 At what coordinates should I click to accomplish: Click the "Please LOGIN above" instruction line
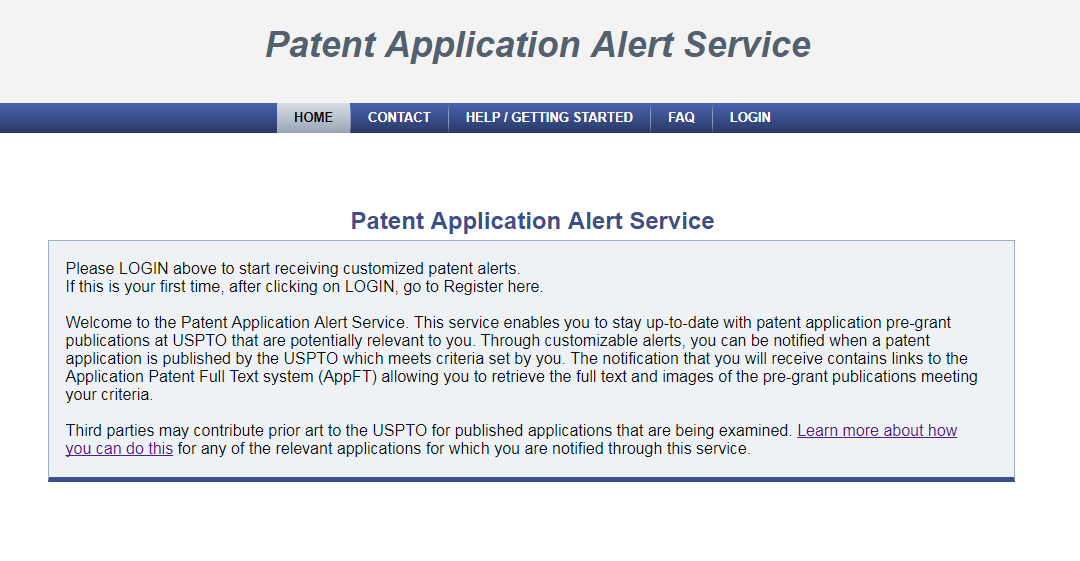click(293, 269)
